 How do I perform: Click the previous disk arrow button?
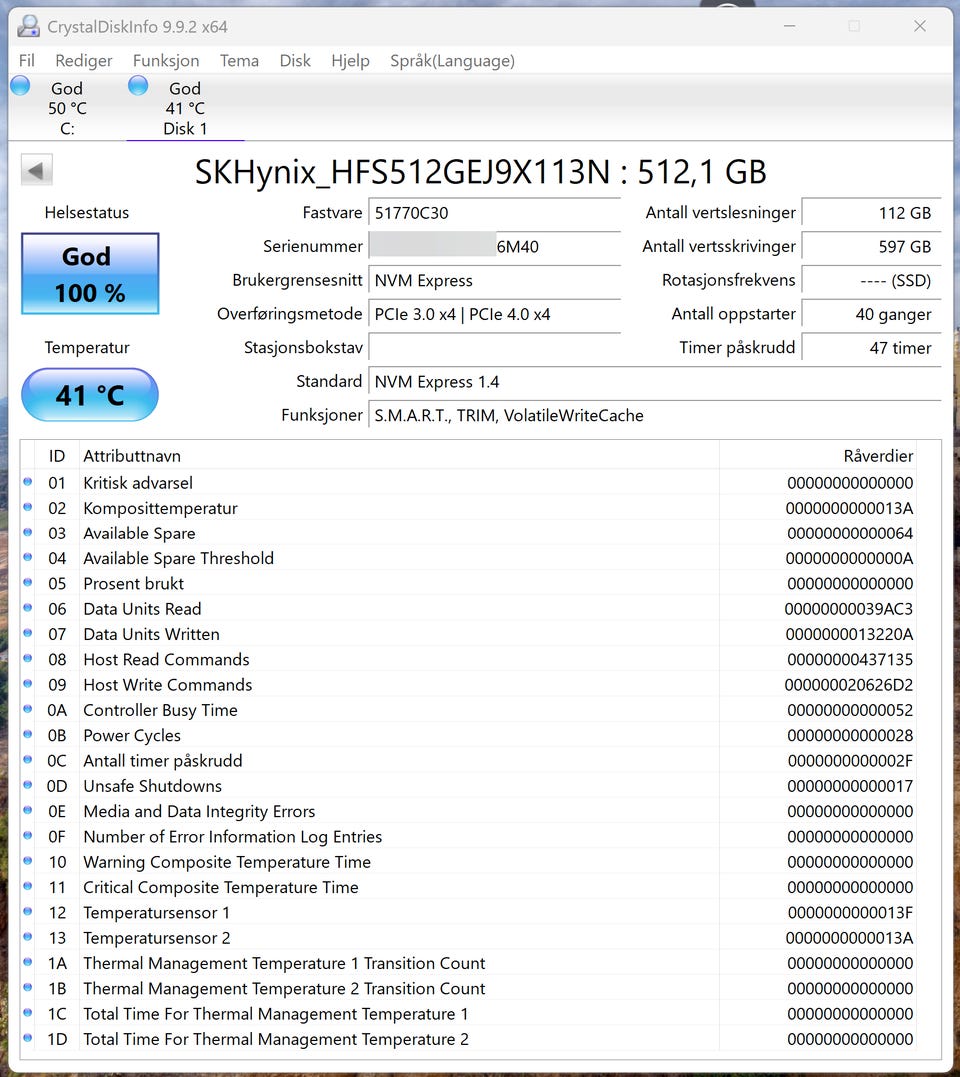click(36, 170)
